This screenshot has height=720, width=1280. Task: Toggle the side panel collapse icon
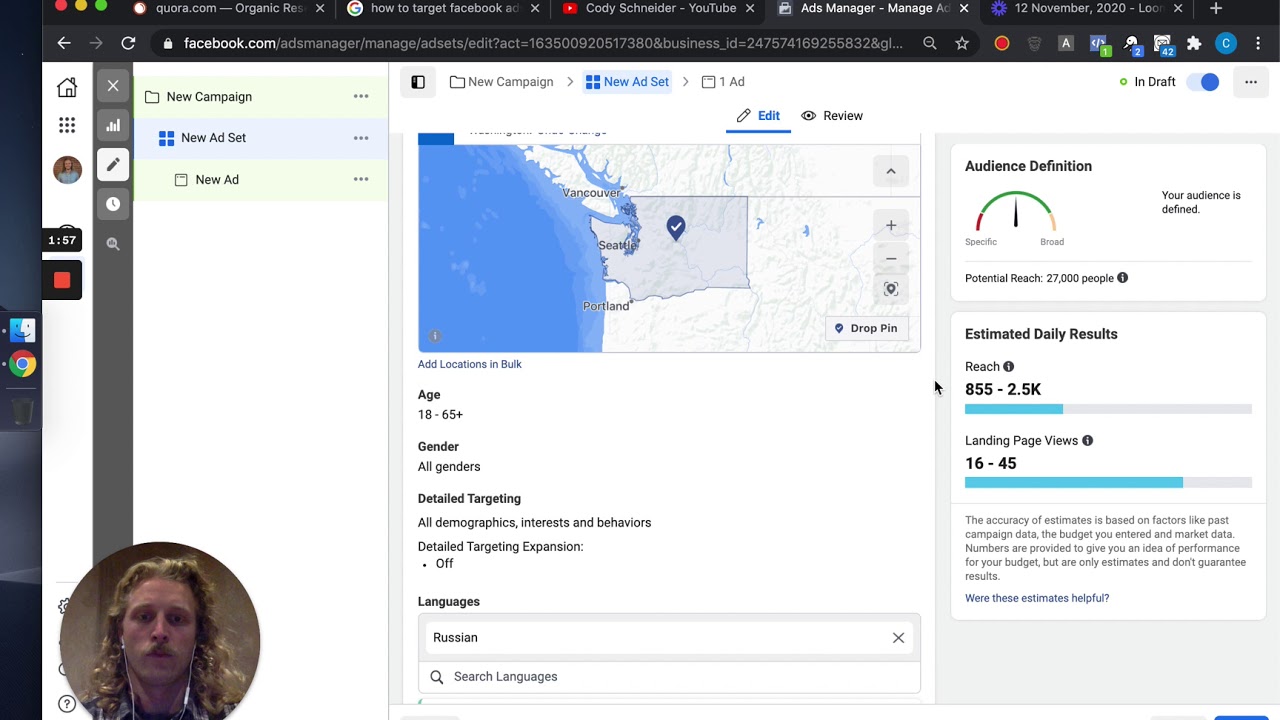(x=418, y=82)
